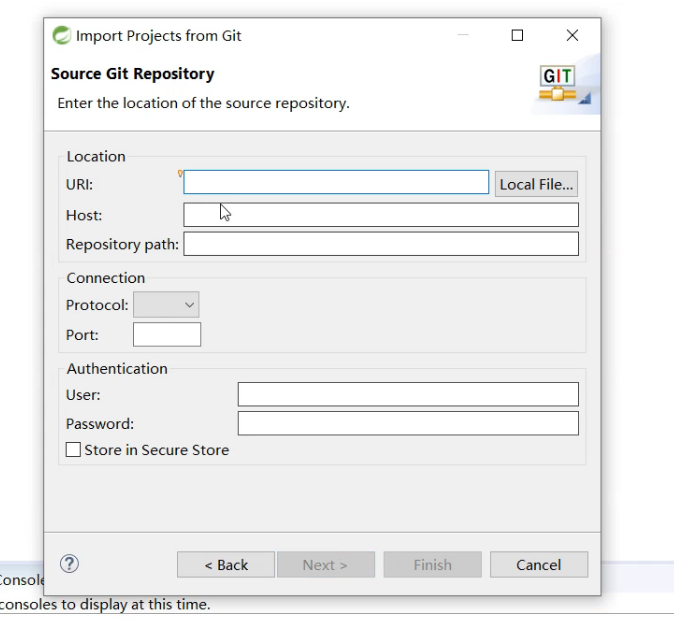Click the disabled Next button

coord(326,564)
